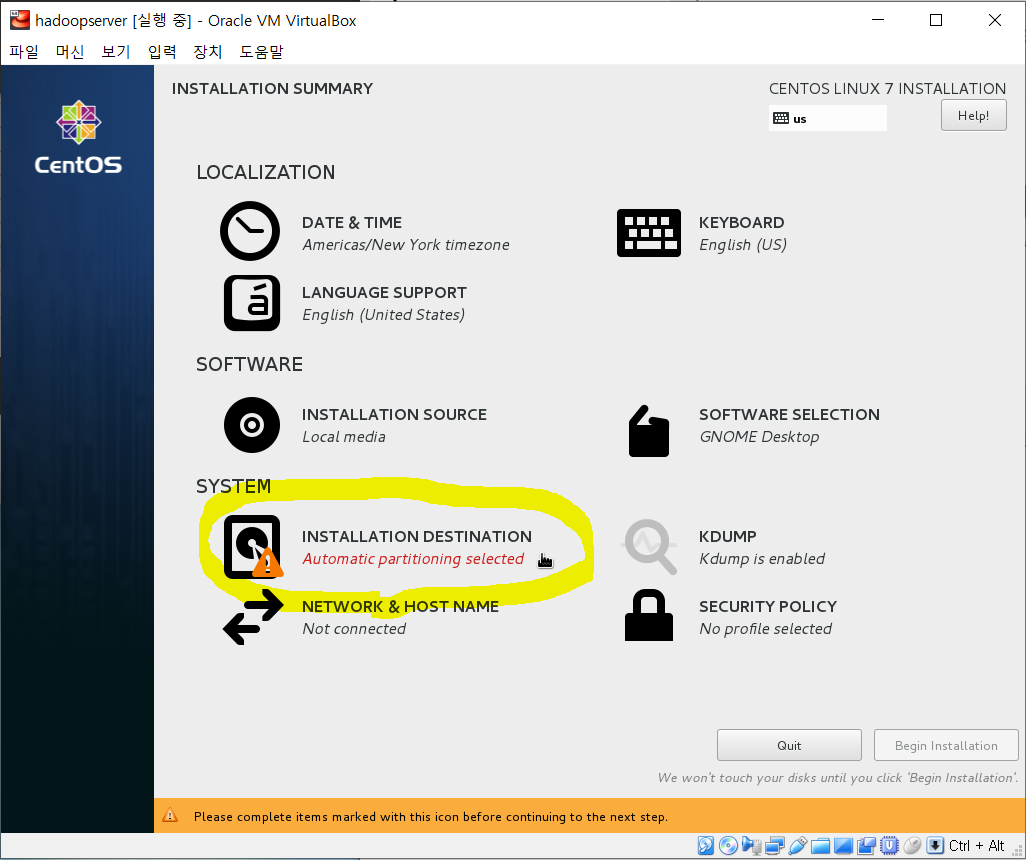
Task: Click VirtualBox host key arrow icon
Action: 936,846
